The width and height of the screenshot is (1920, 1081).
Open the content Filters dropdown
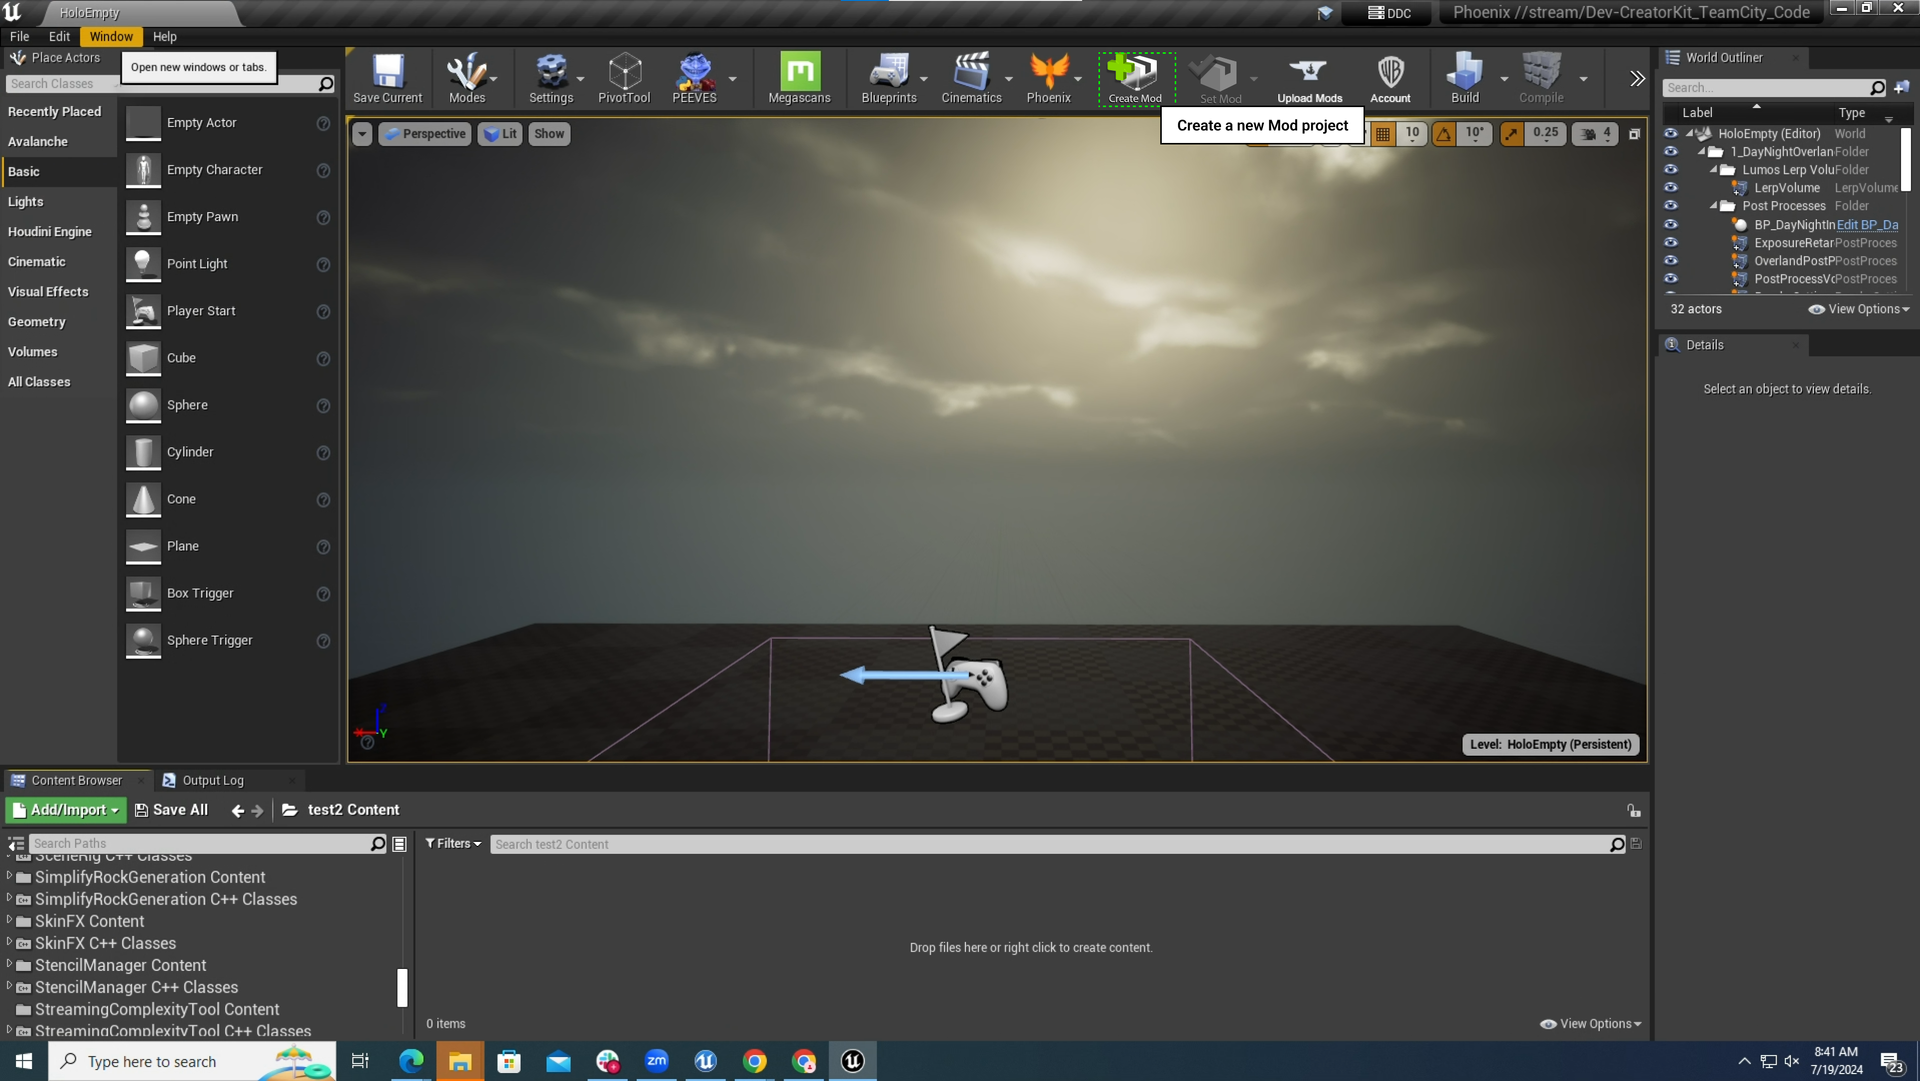tap(453, 844)
